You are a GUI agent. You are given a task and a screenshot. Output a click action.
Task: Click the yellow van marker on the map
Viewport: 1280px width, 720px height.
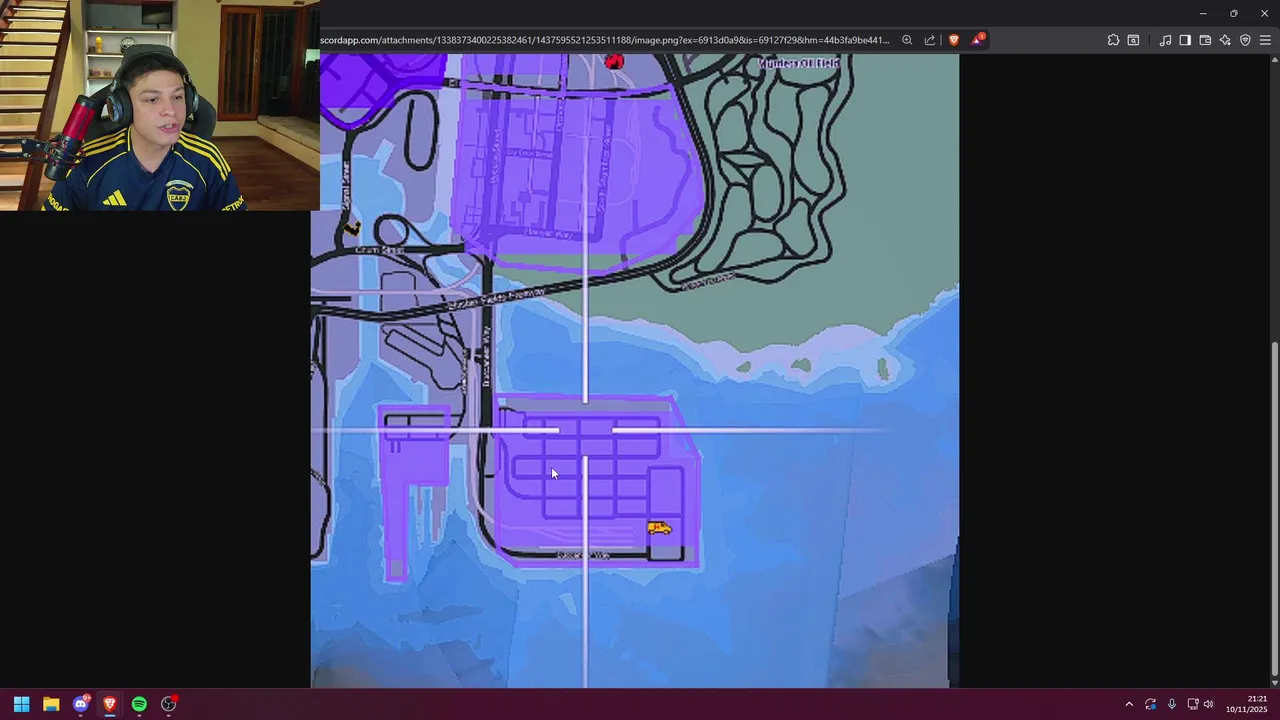pyautogui.click(x=659, y=528)
